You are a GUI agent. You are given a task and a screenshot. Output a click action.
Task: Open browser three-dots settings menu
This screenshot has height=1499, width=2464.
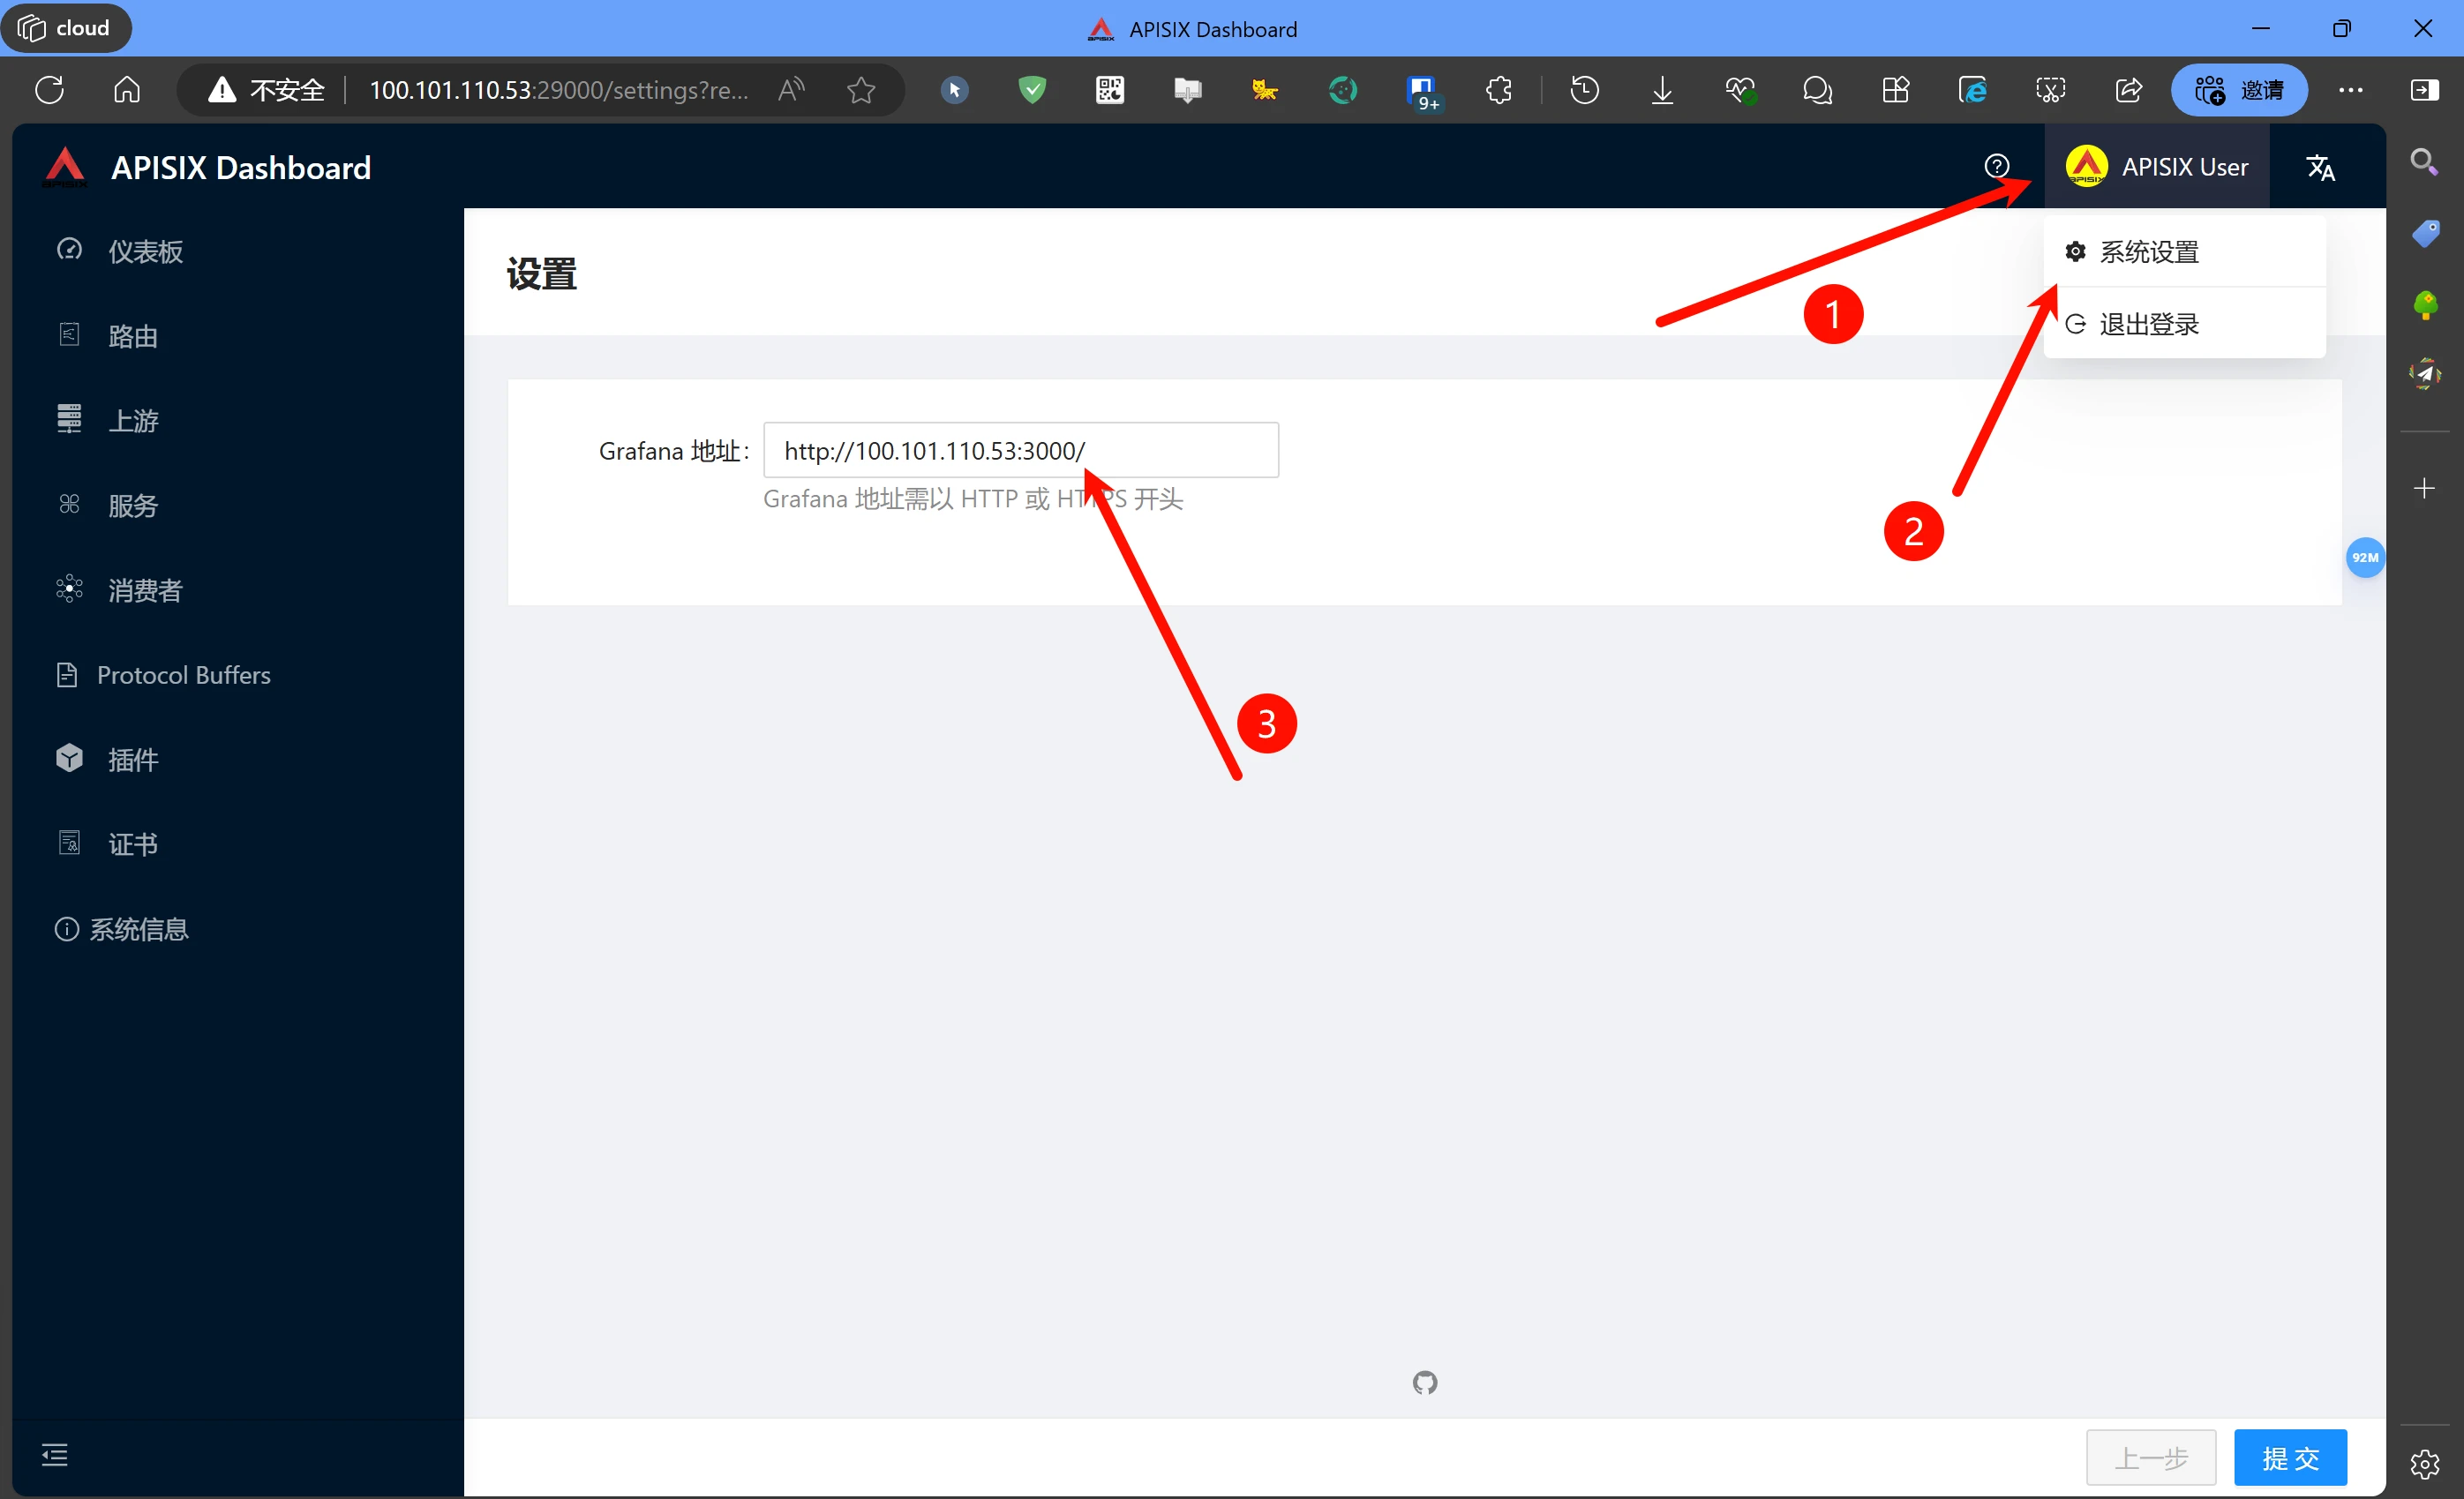2350,90
